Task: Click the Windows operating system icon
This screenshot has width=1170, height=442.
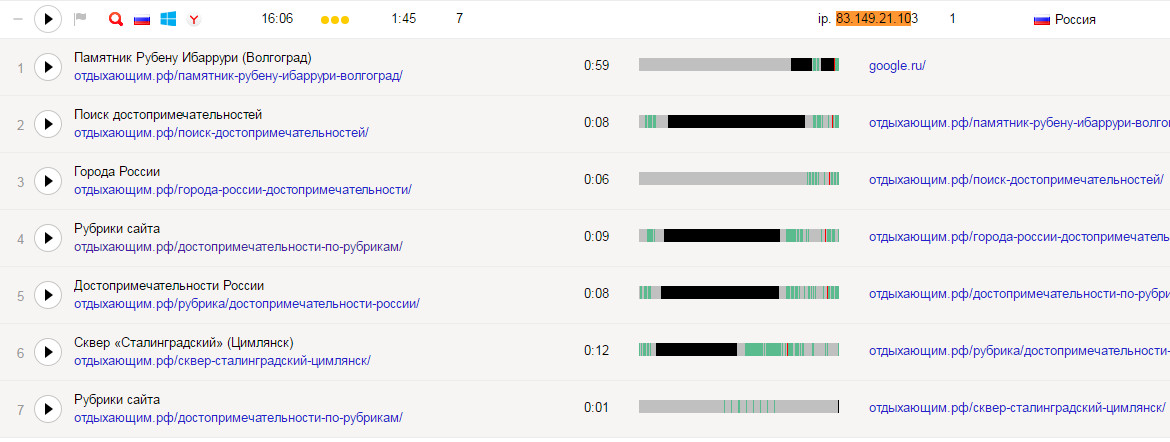Action: [x=168, y=19]
